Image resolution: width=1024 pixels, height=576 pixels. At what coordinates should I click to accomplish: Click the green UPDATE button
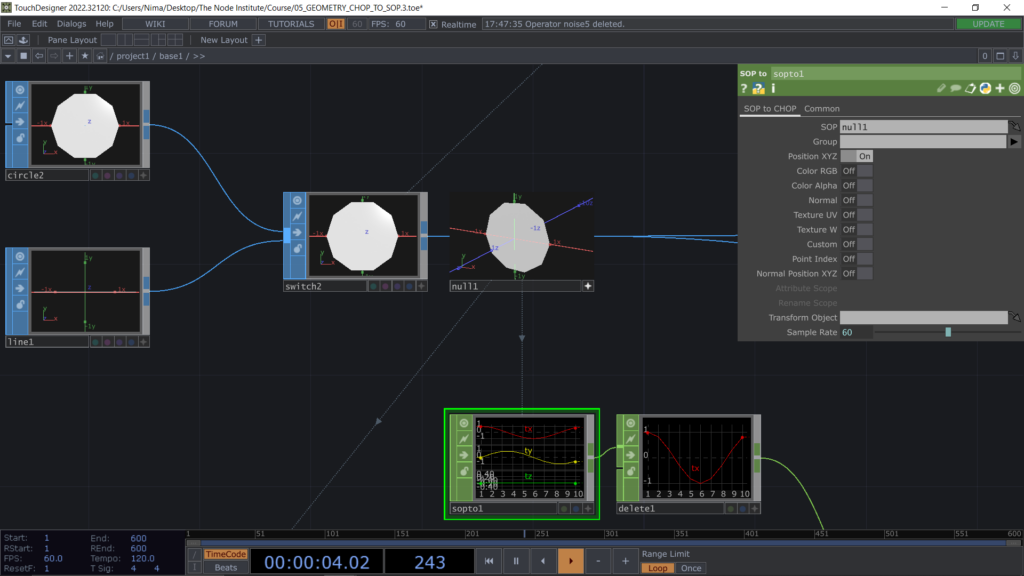pyautogui.click(x=988, y=24)
